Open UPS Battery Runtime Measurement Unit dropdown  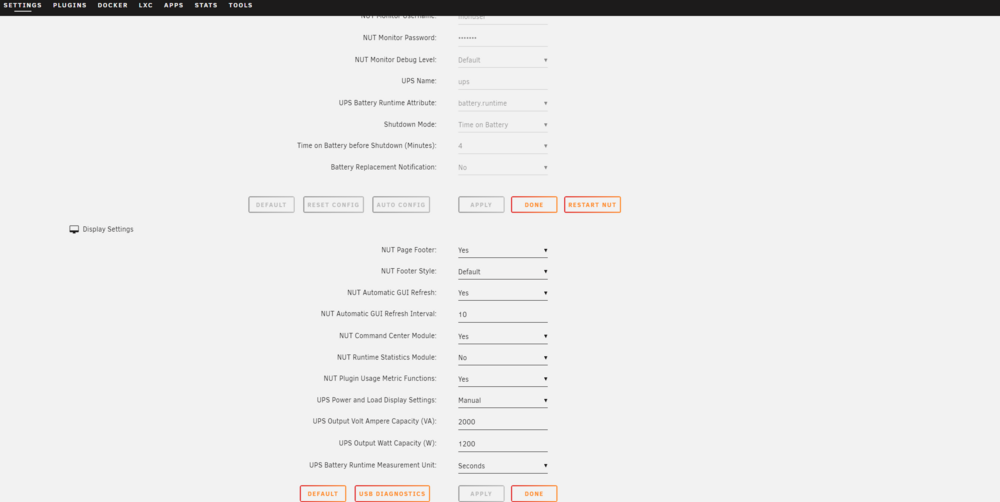click(503, 466)
